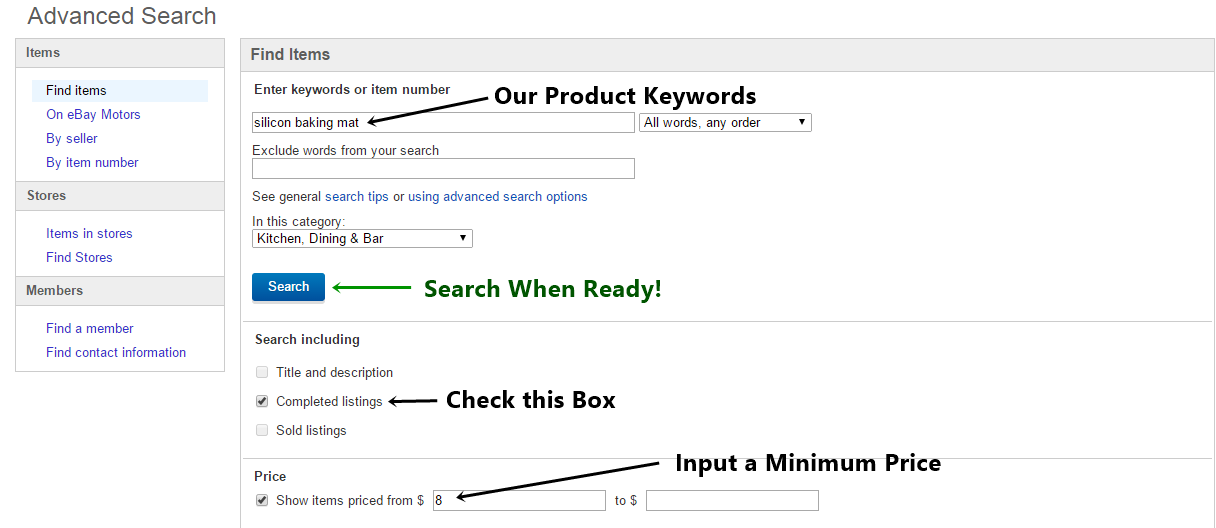Viewport: 1216px width, 528px height.
Task: Open On eBay Motors sidebar link
Action: pos(93,114)
